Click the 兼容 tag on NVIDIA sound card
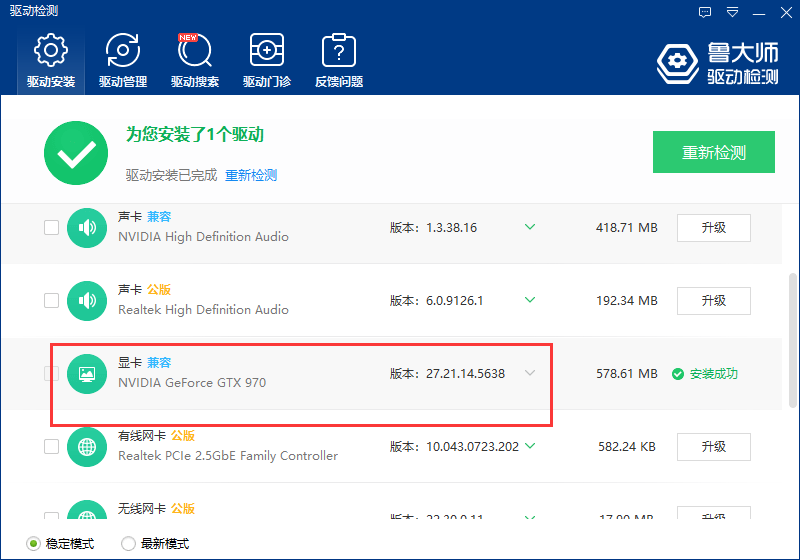The image size is (800, 560). [x=159, y=217]
